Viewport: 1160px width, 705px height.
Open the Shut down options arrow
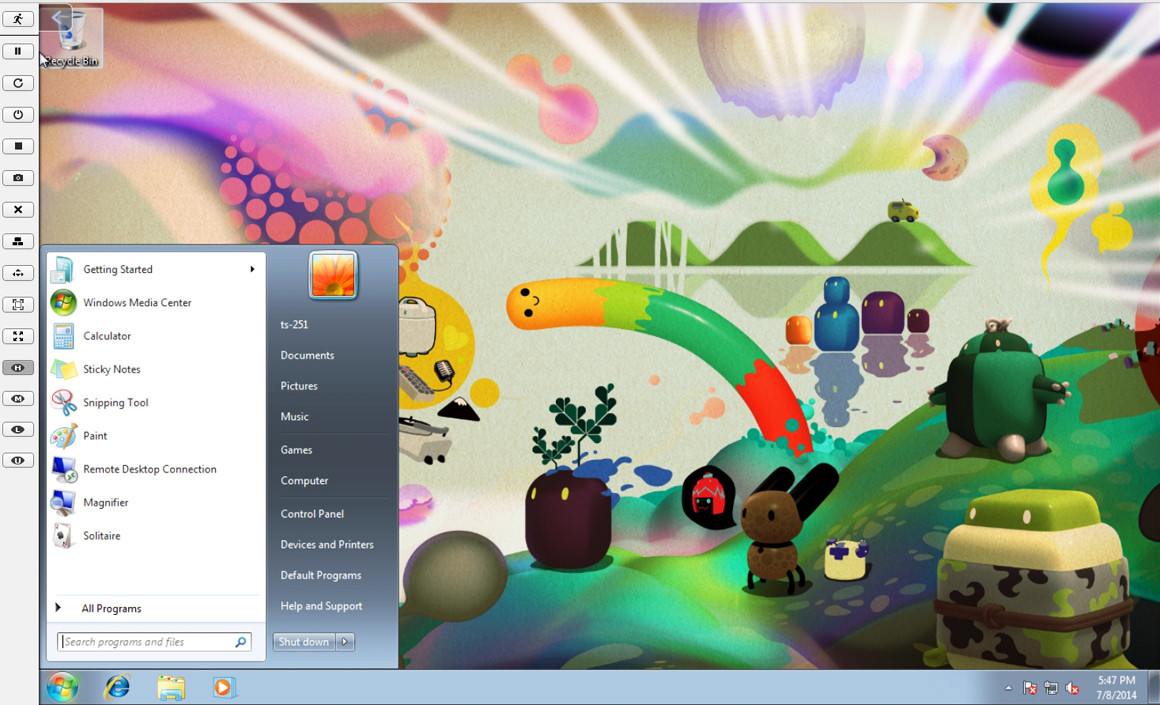point(345,642)
